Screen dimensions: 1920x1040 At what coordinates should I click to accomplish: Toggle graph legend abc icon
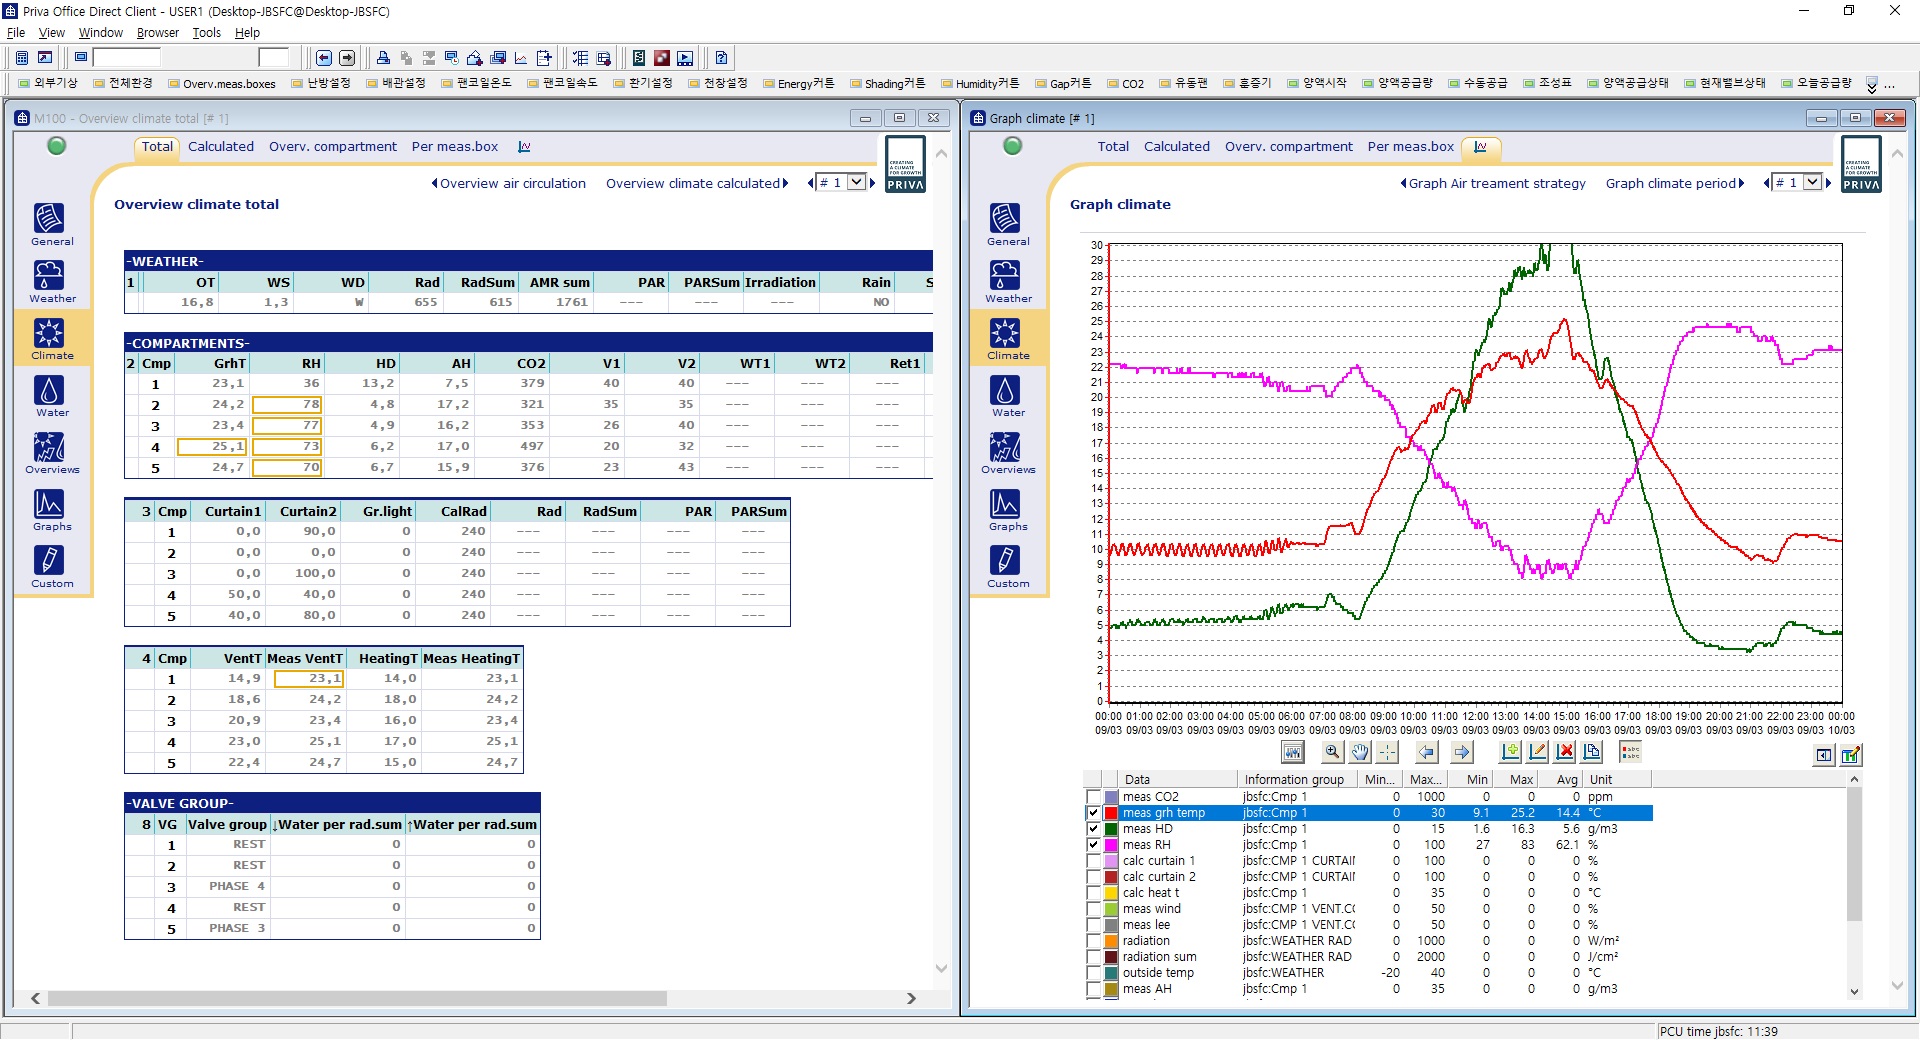[x=1631, y=753]
